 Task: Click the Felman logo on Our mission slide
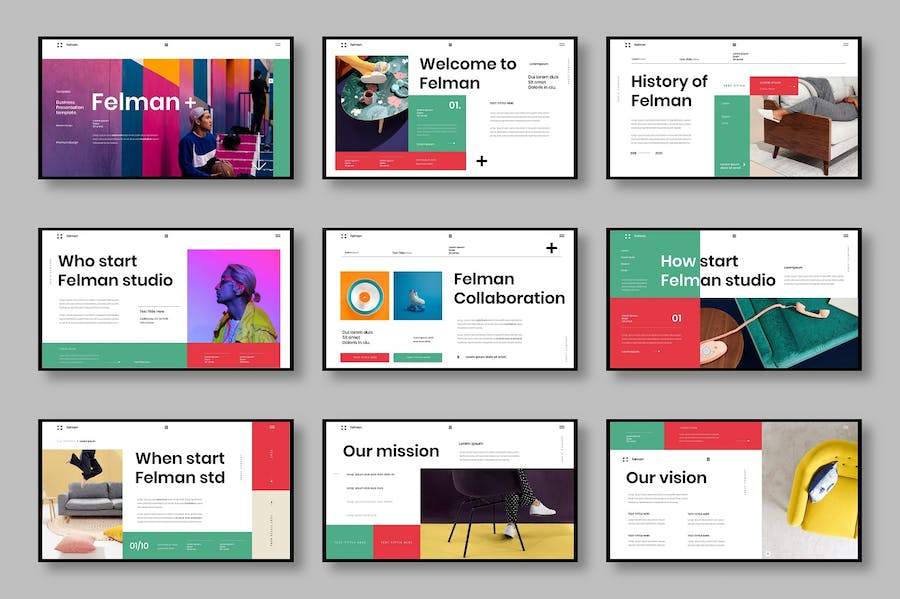(x=344, y=427)
